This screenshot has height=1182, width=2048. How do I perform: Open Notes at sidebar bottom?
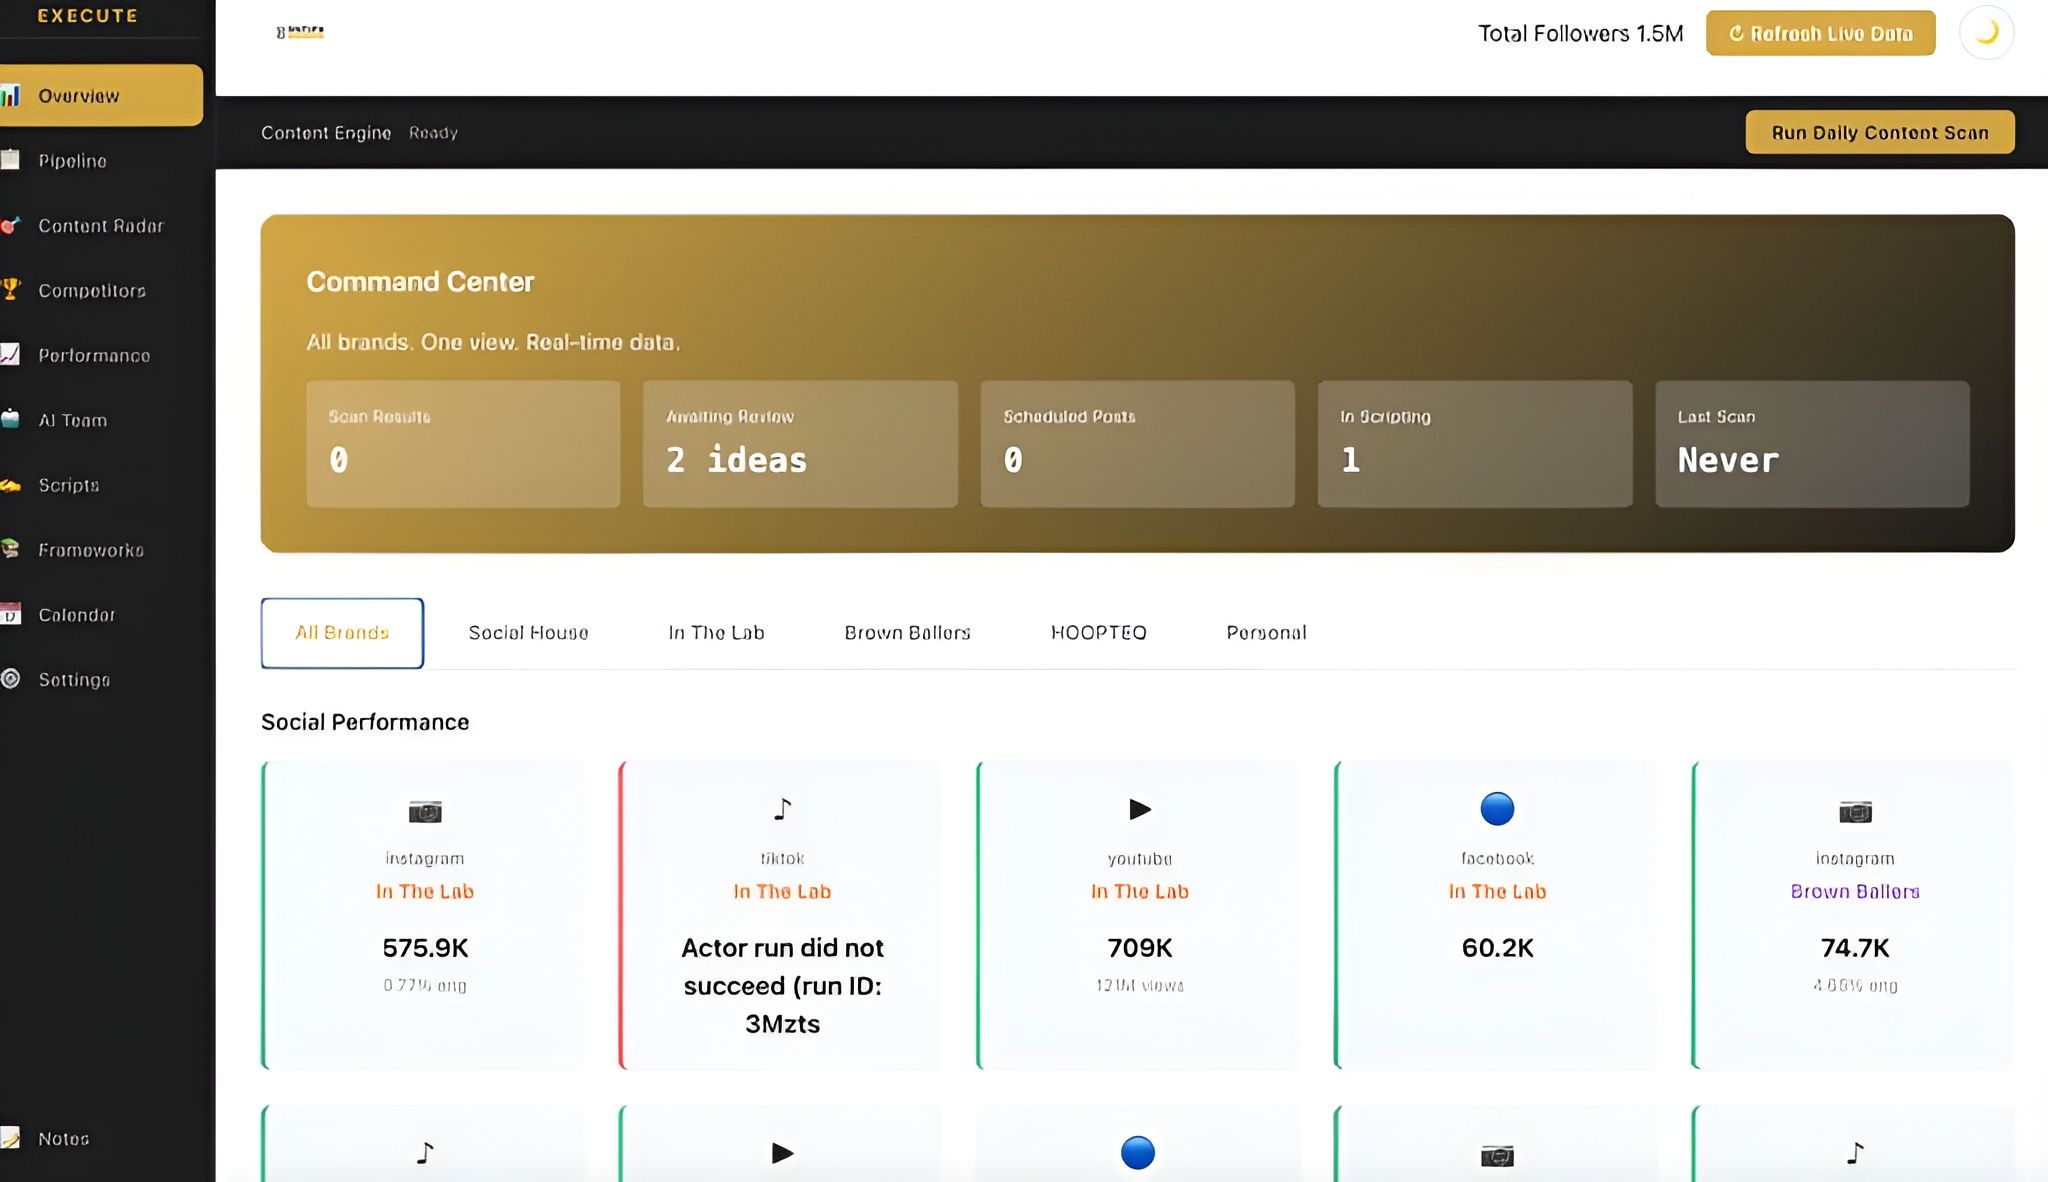point(63,1139)
